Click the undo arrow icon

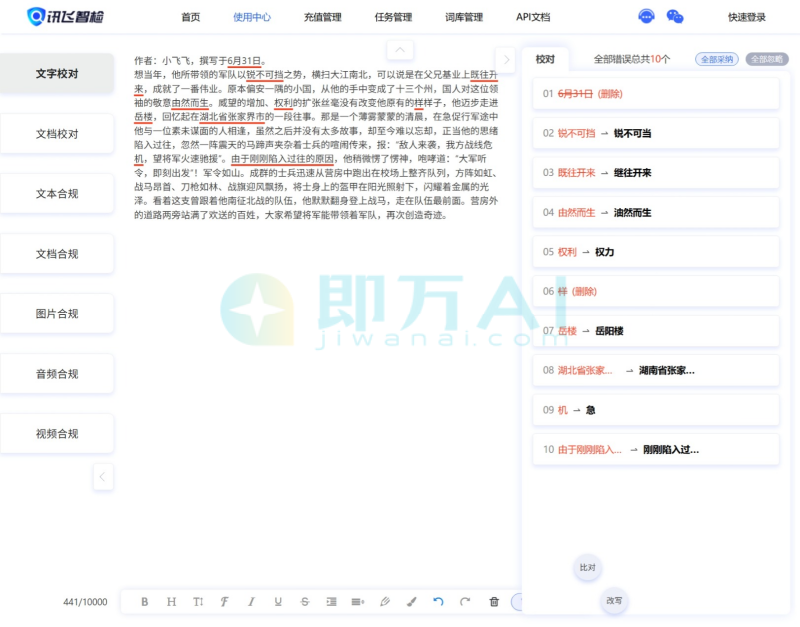tap(438, 602)
